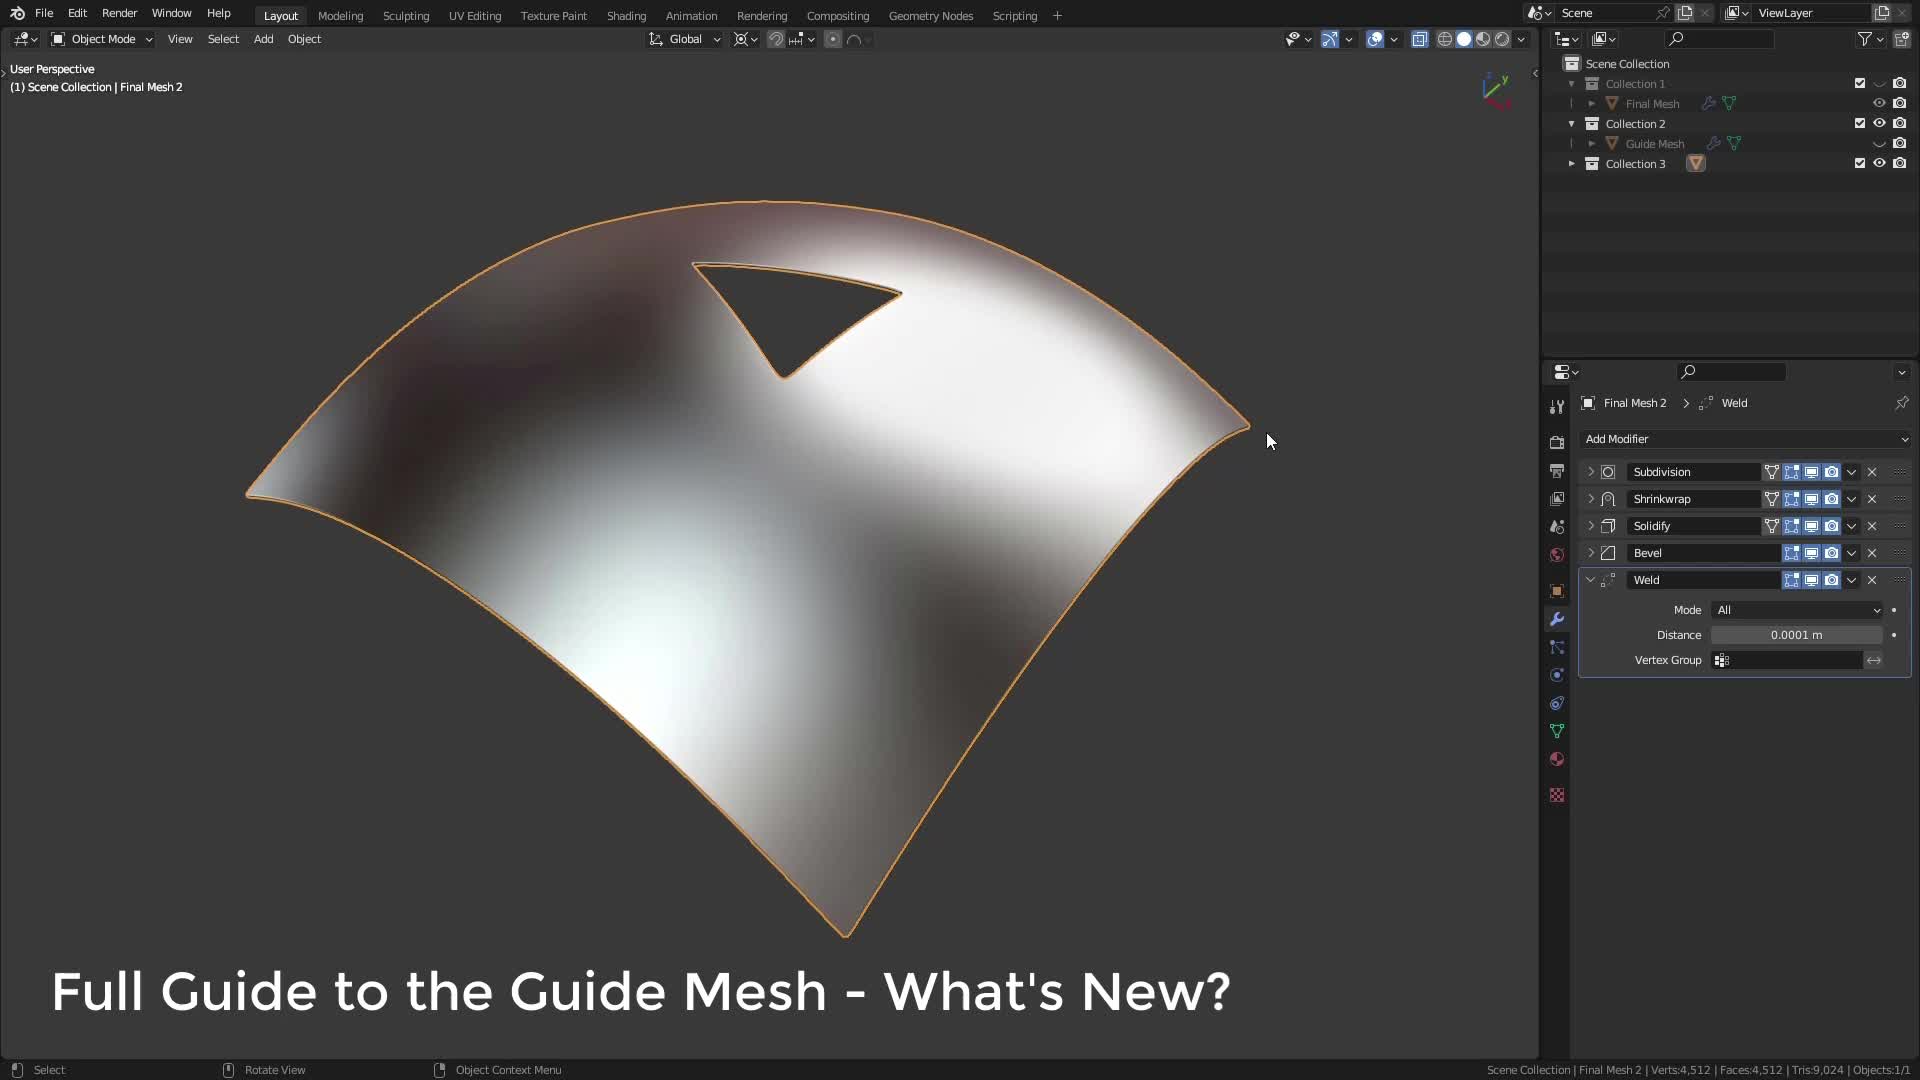Switch to Sculpting workspace tab

point(406,16)
